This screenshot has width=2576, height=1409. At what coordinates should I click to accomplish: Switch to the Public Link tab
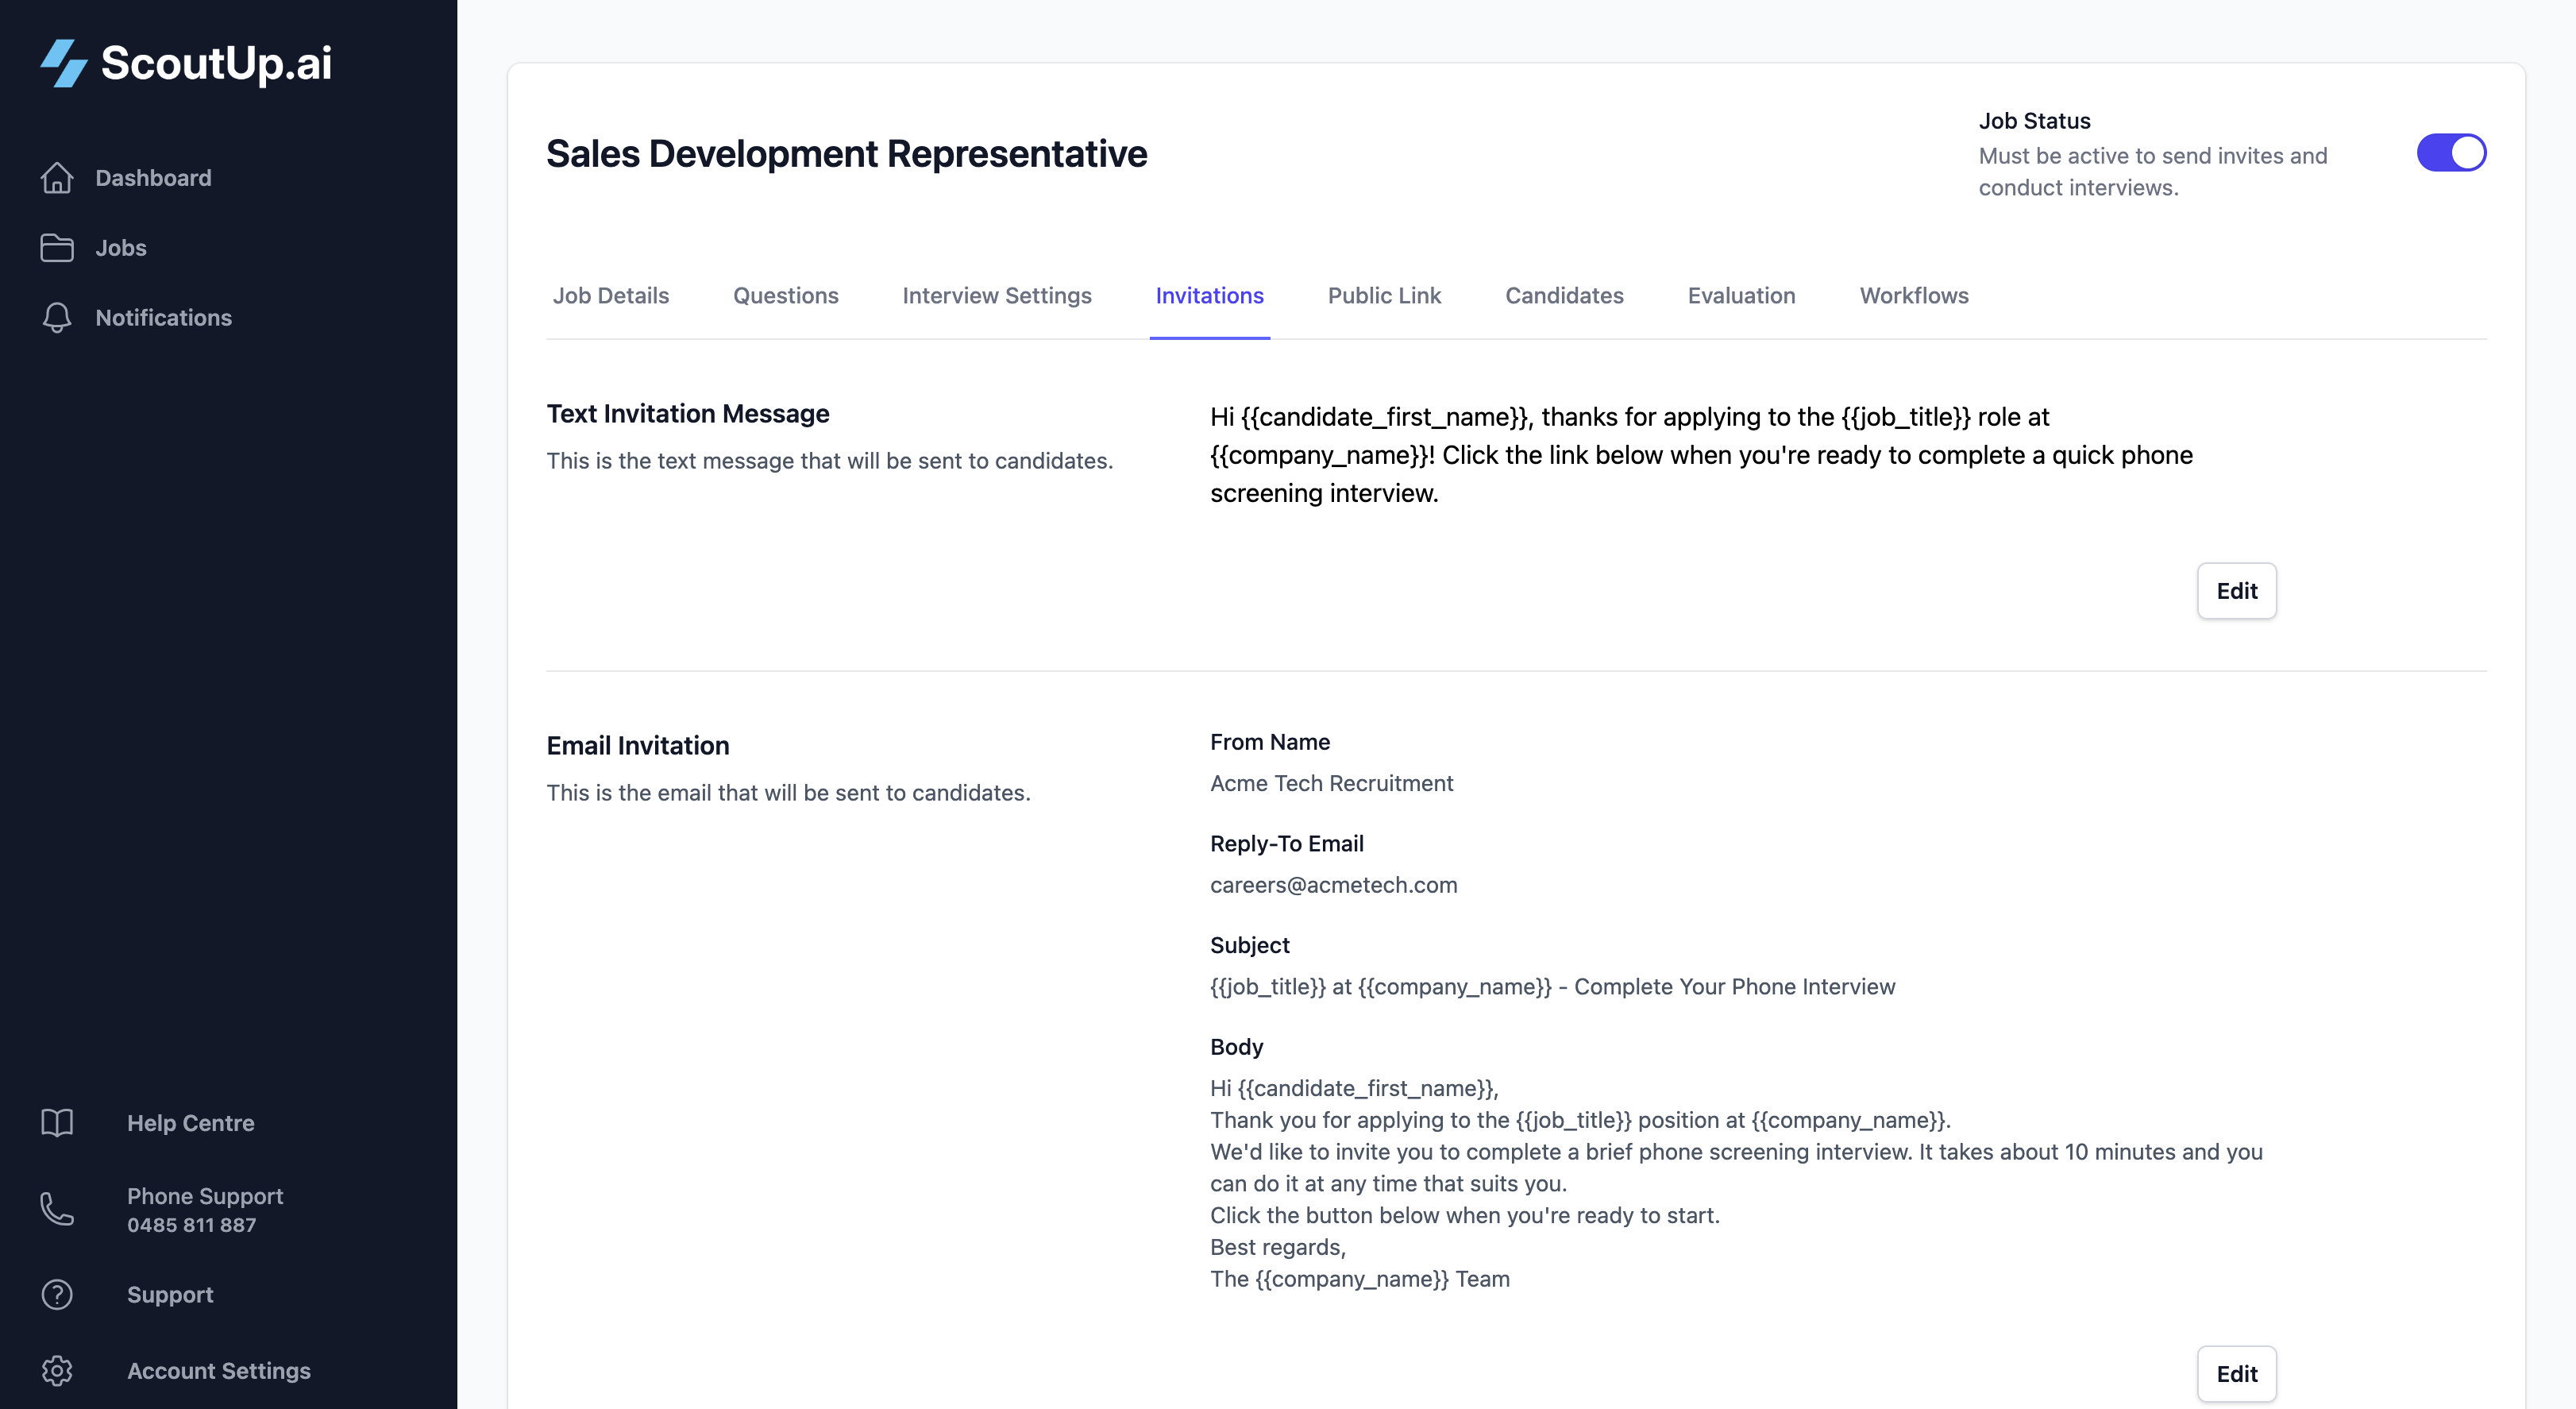pos(1384,295)
